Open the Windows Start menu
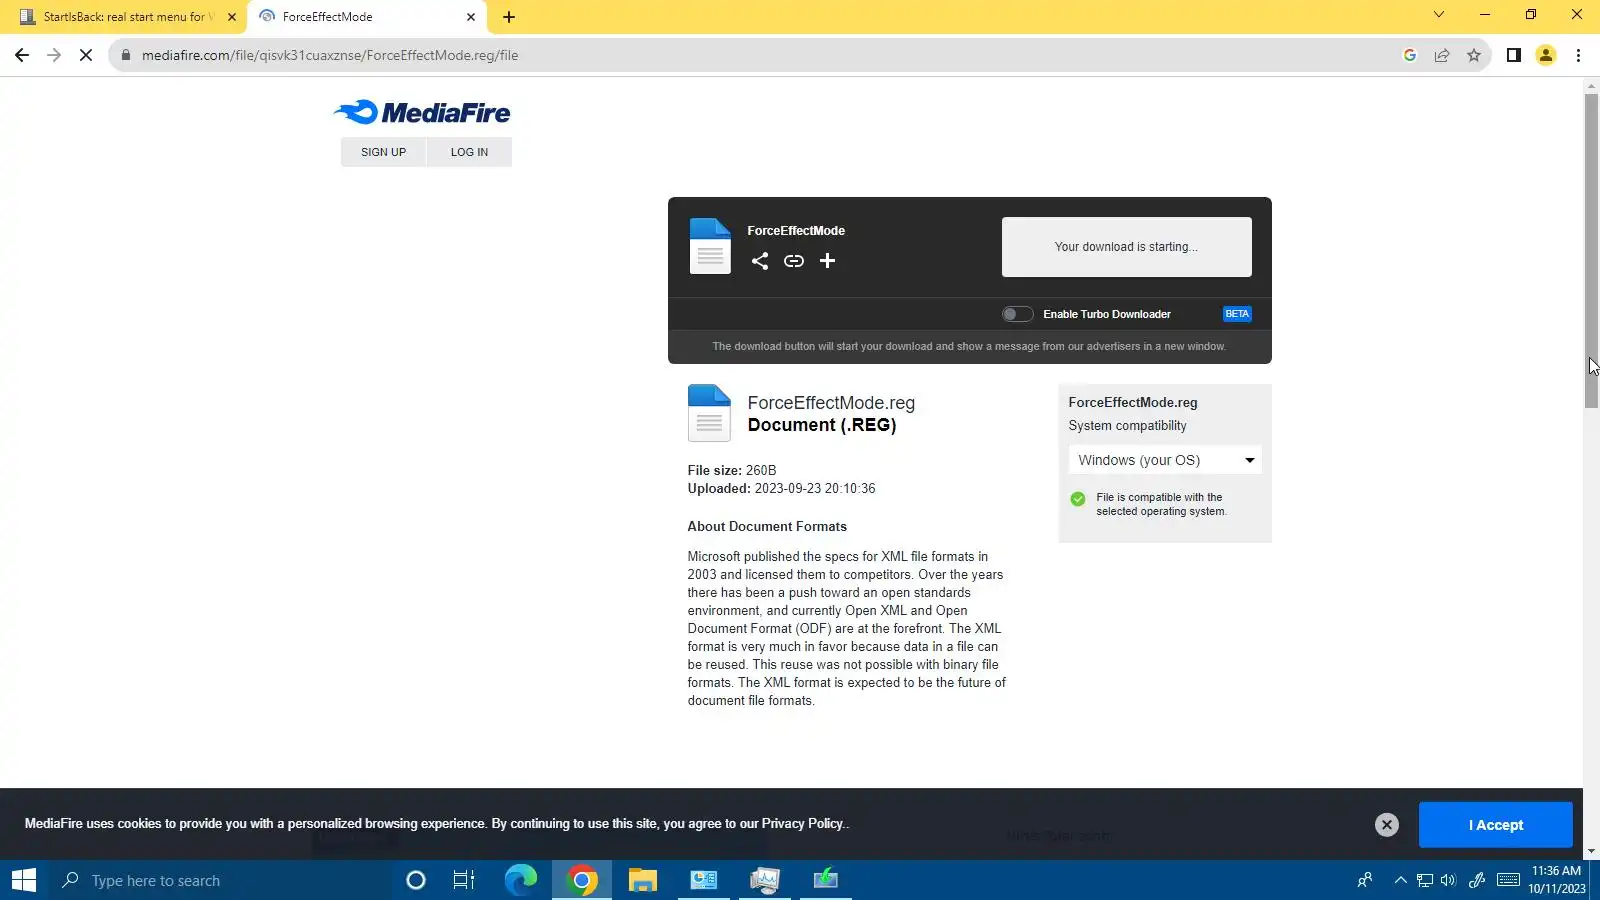This screenshot has width=1600, height=900. (24, 880)
